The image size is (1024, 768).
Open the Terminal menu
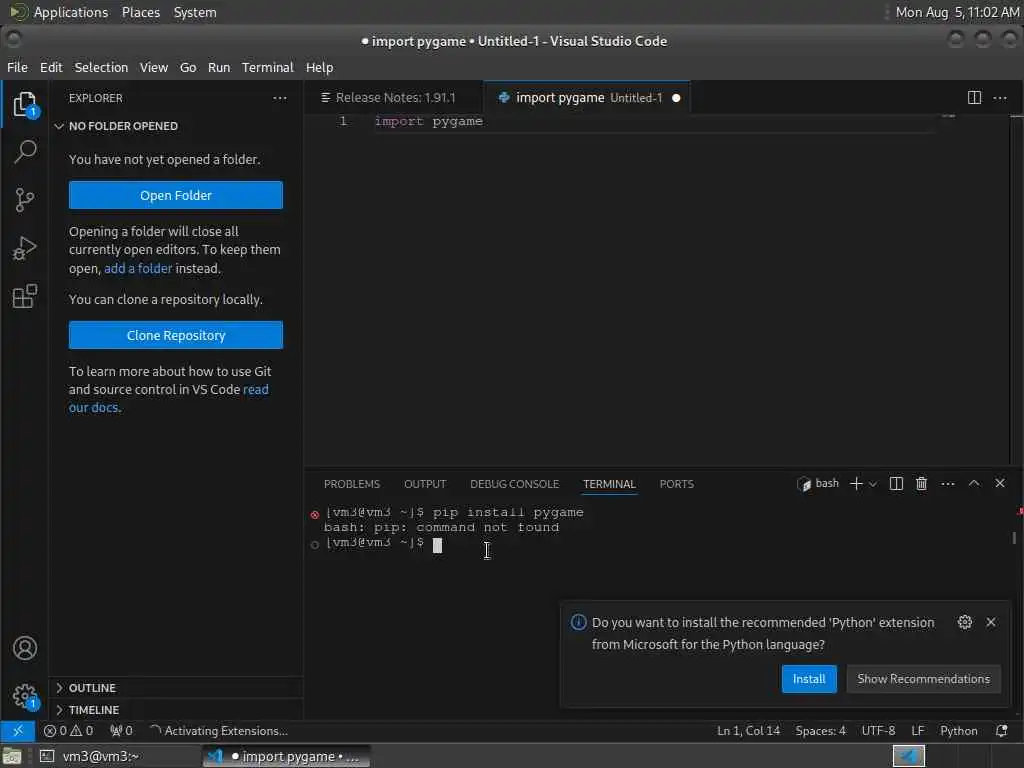click(268, 67)
